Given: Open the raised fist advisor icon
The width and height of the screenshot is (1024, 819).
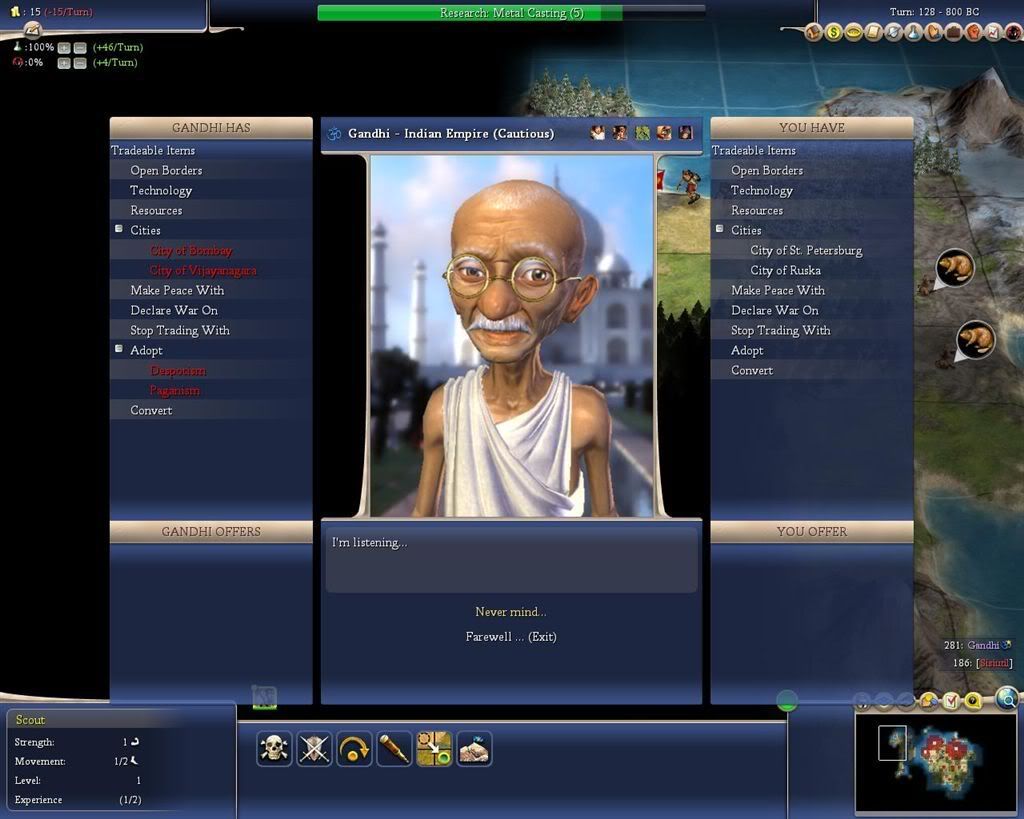Looking at the screenshot, I should [x=974, y=32].
